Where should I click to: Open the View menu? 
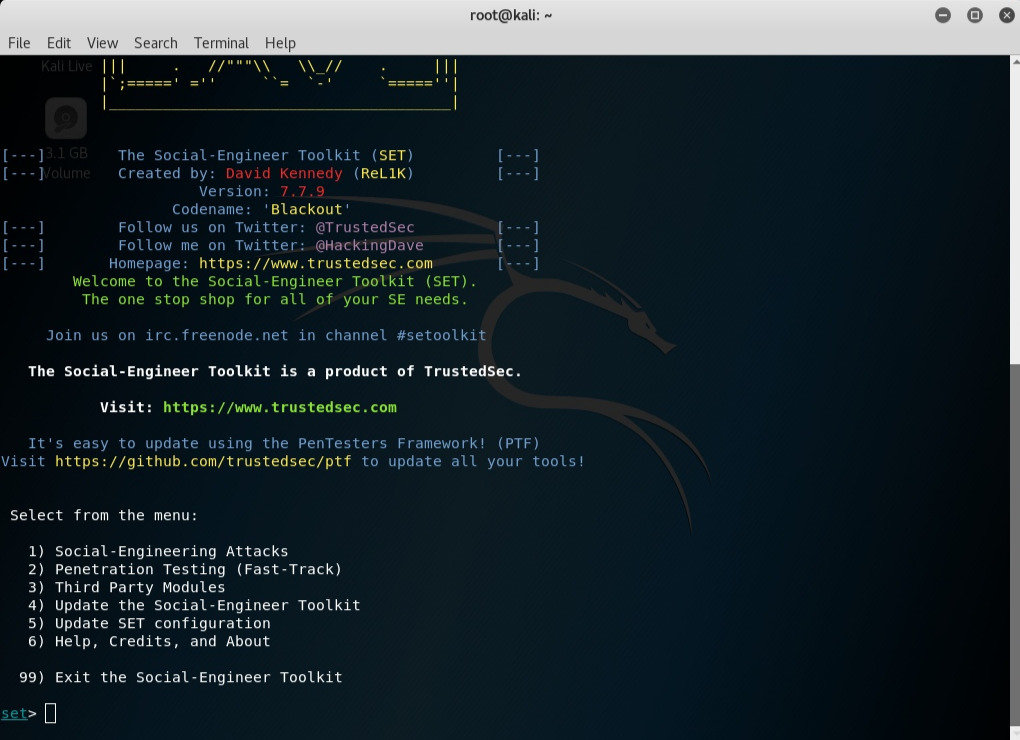click(102, 43)
